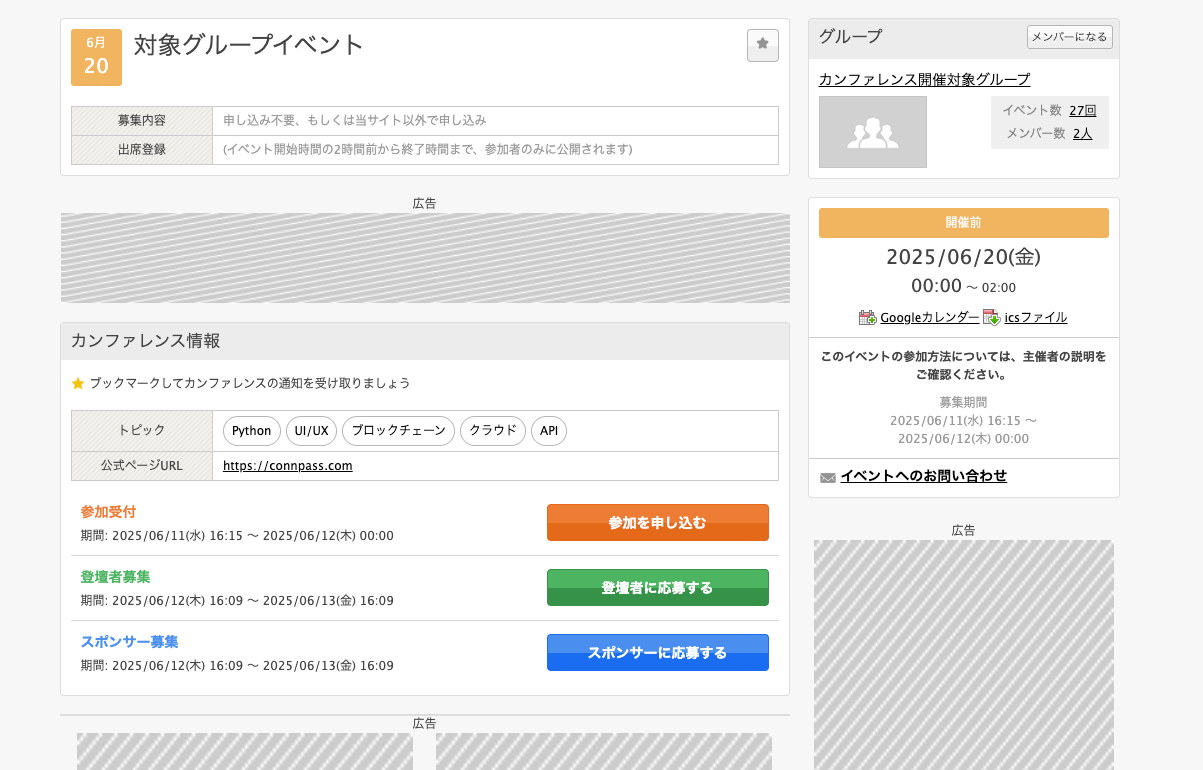Screen dimensions: 1203x770
Task: Open the クラウド topic tag
Action: (492, 431)
